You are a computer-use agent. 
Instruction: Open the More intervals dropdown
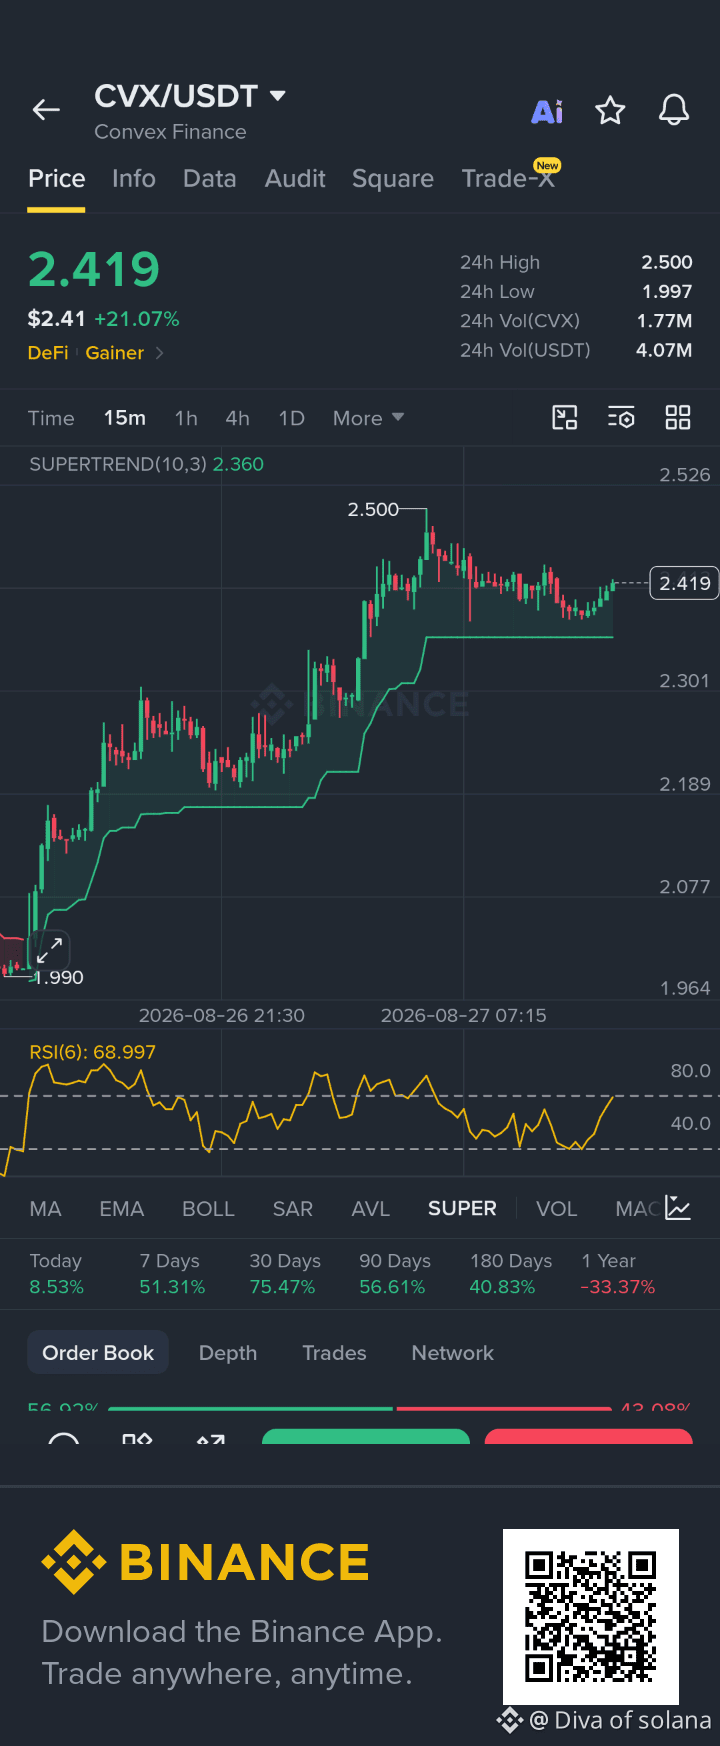tap(368, 418)
